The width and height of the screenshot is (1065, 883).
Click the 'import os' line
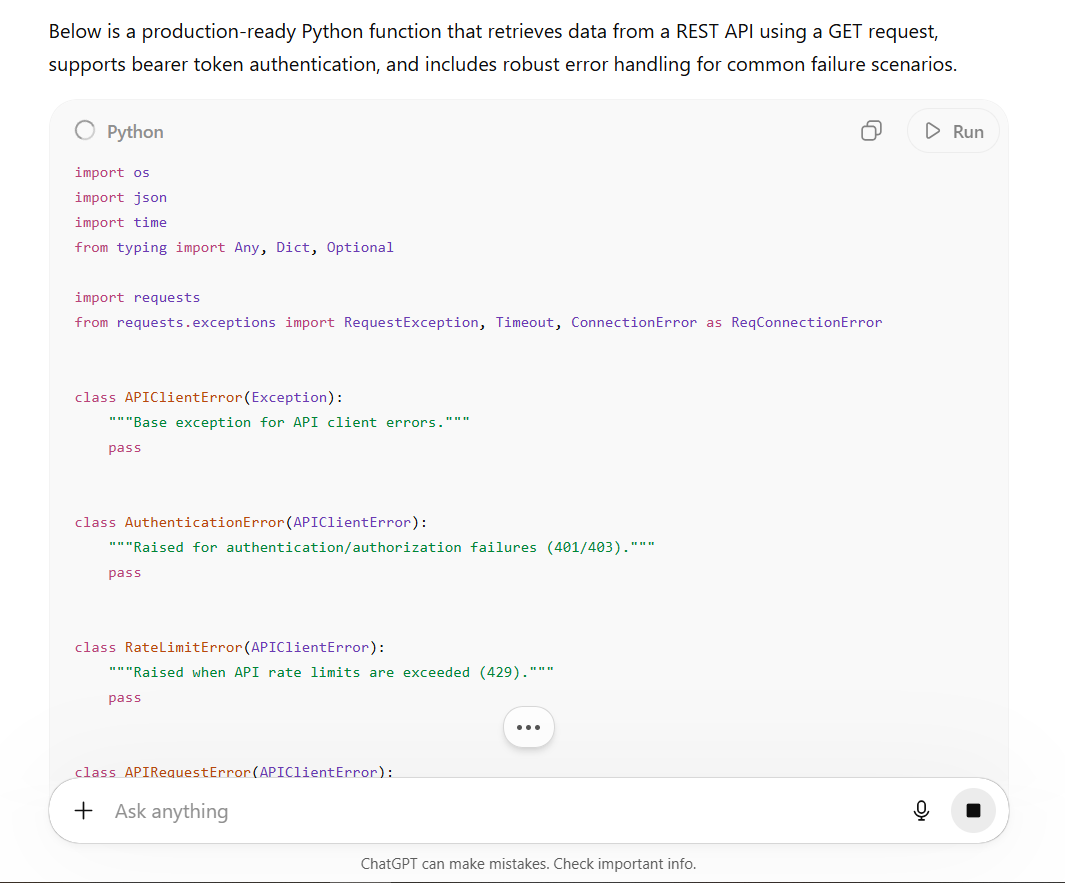click(112, 173)
